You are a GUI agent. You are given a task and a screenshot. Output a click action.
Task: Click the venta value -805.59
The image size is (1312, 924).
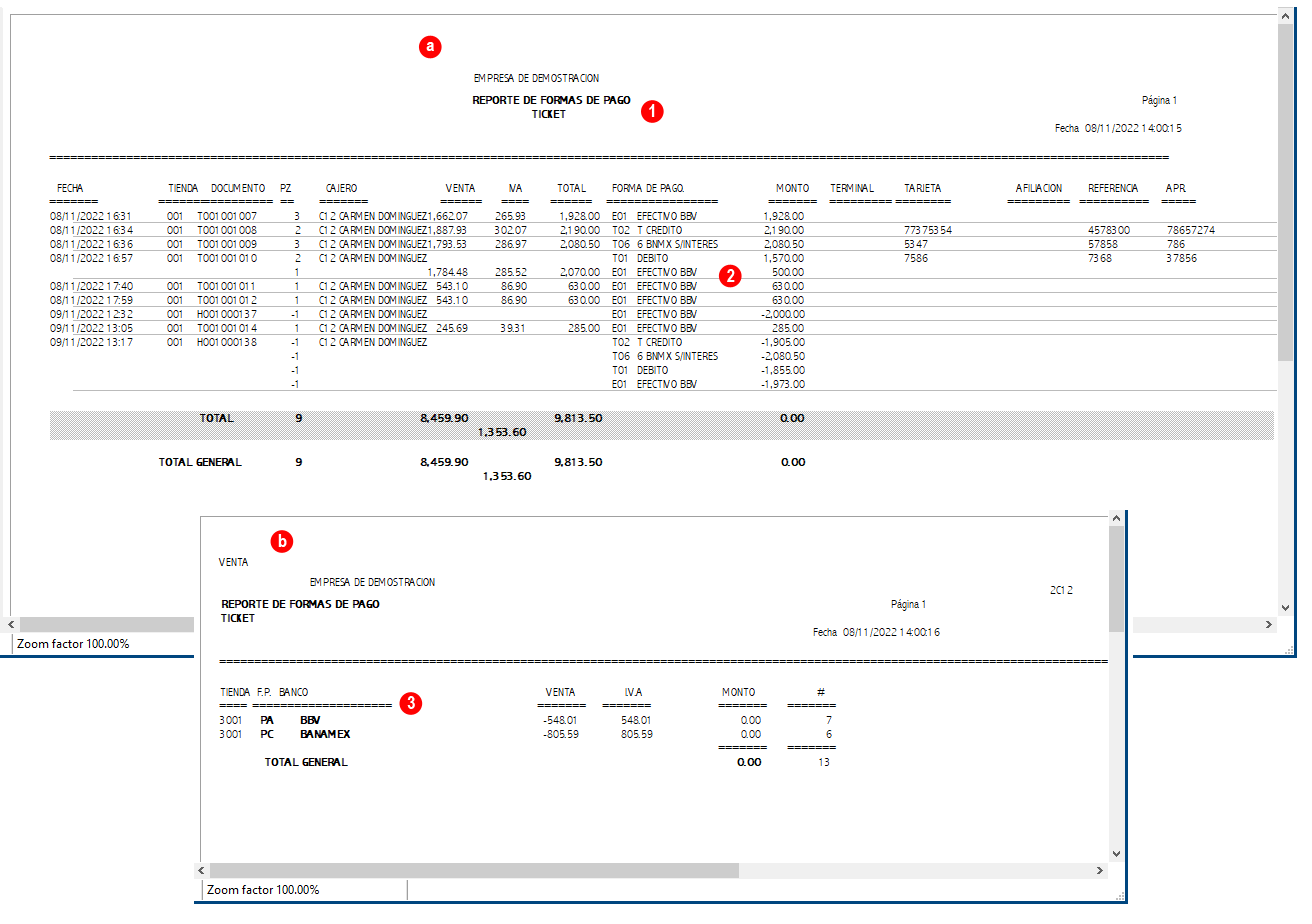click(x=561, y=734)
